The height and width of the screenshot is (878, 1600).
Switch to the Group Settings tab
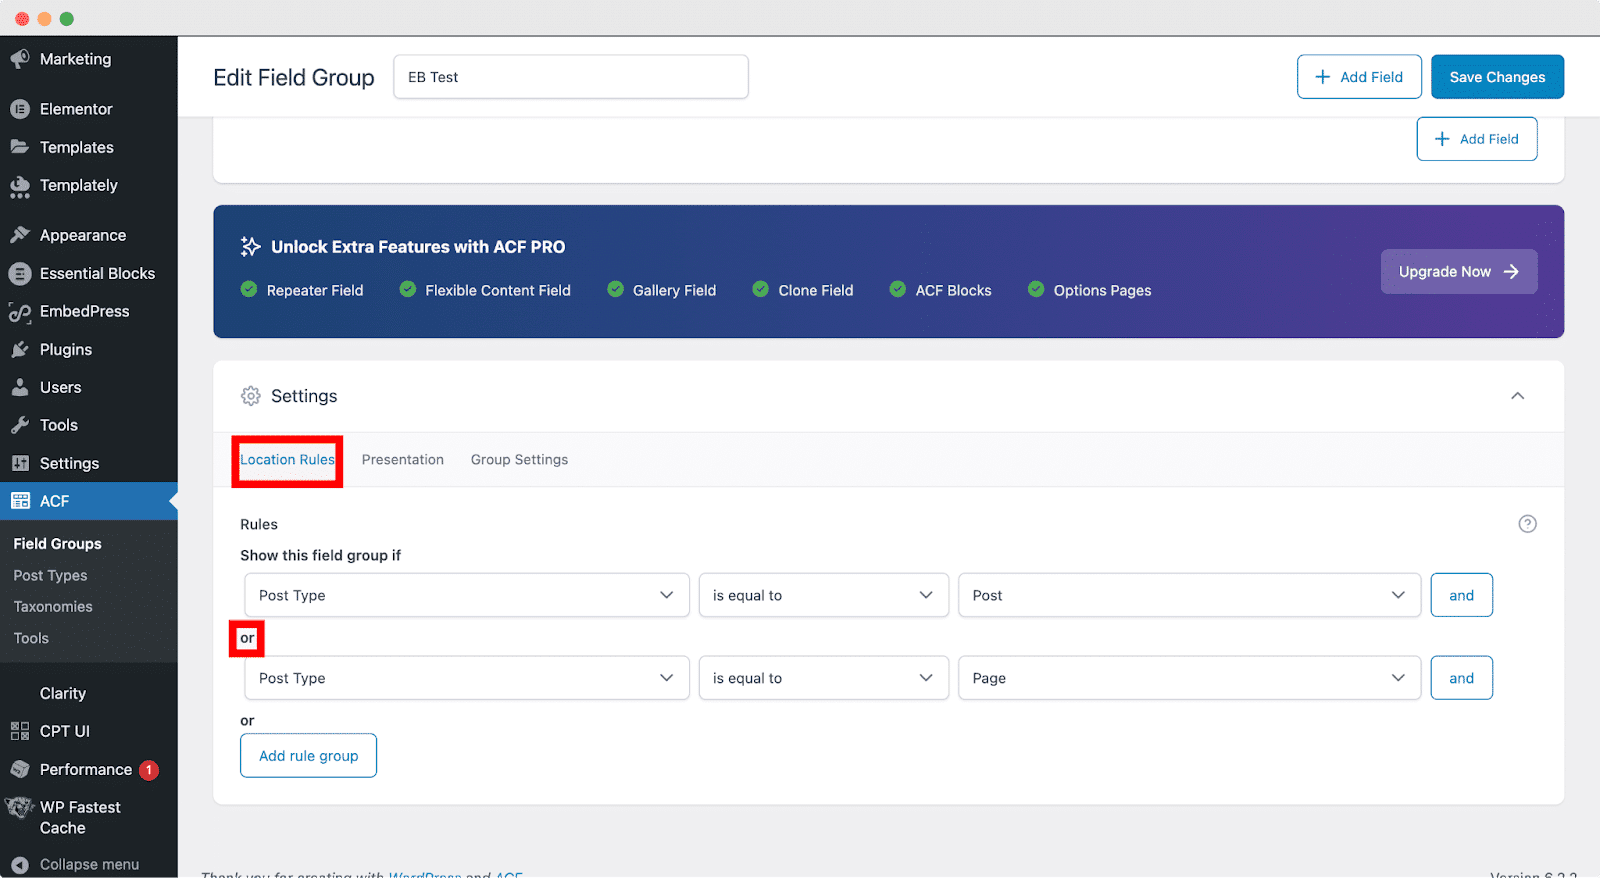point(519,460)
